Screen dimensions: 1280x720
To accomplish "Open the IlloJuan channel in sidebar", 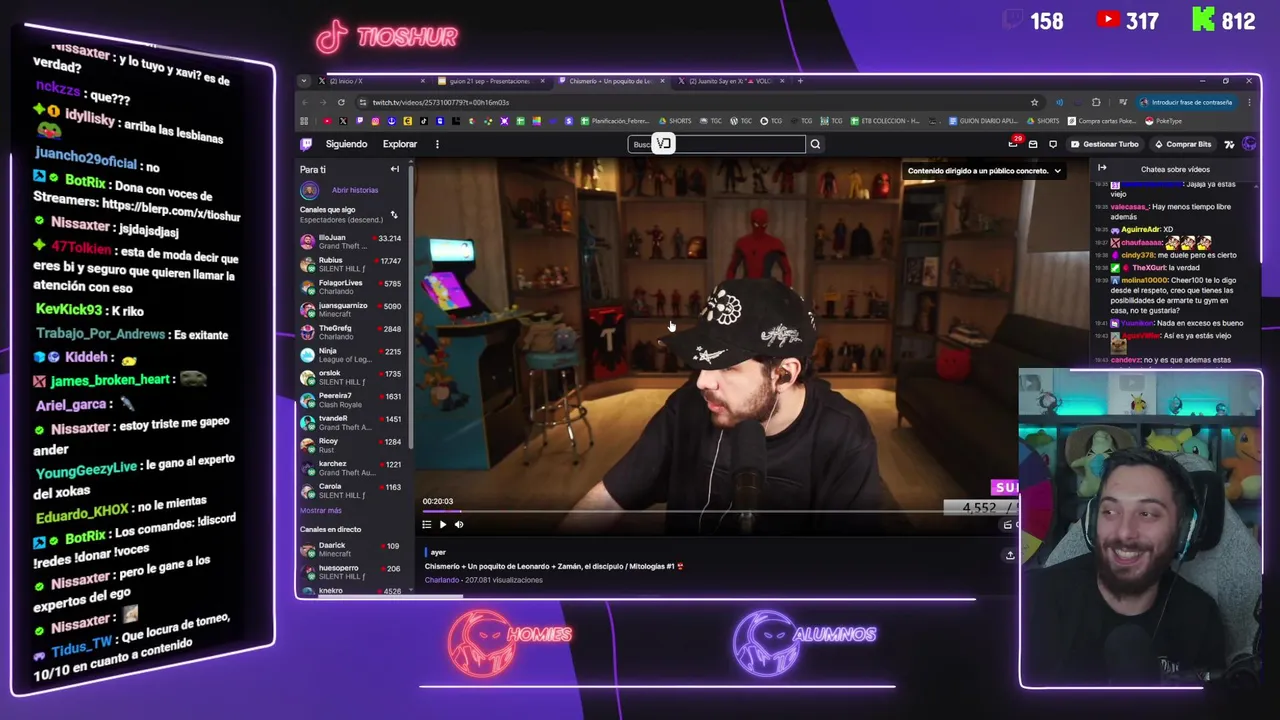I will click(x=350, y=242).
